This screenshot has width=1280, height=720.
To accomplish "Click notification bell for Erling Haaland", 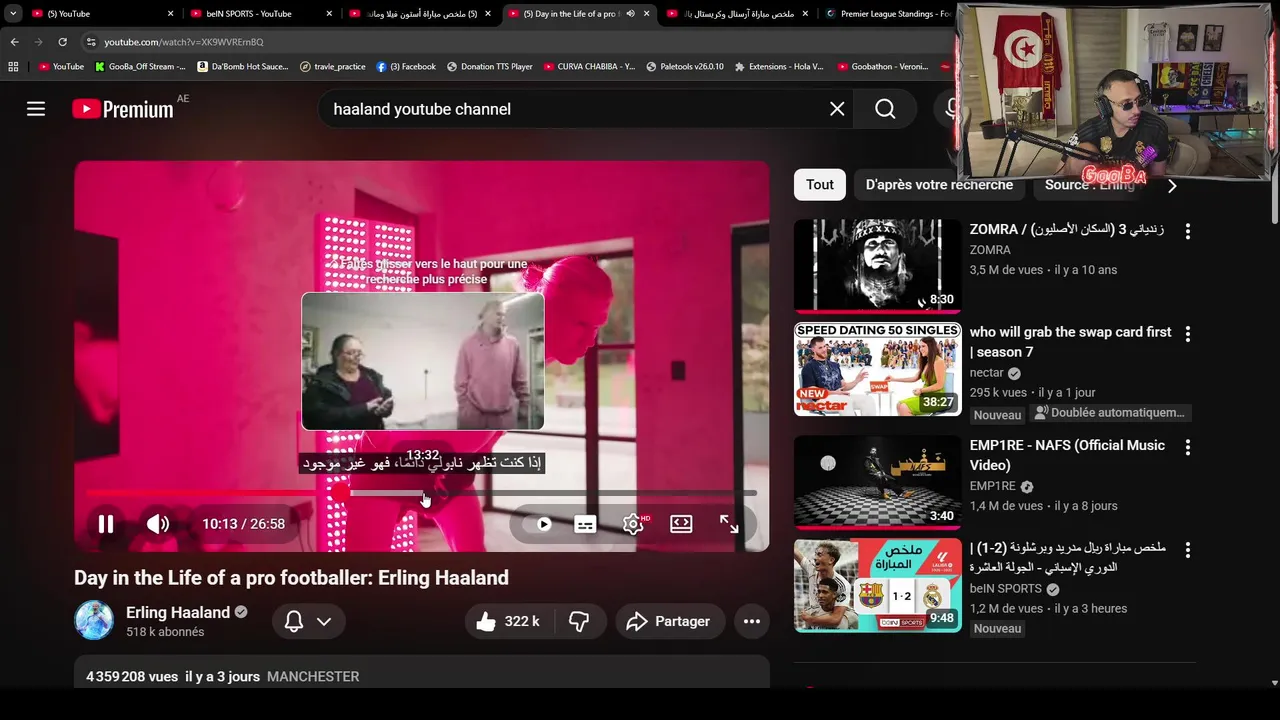I will (x=294, y=621).
